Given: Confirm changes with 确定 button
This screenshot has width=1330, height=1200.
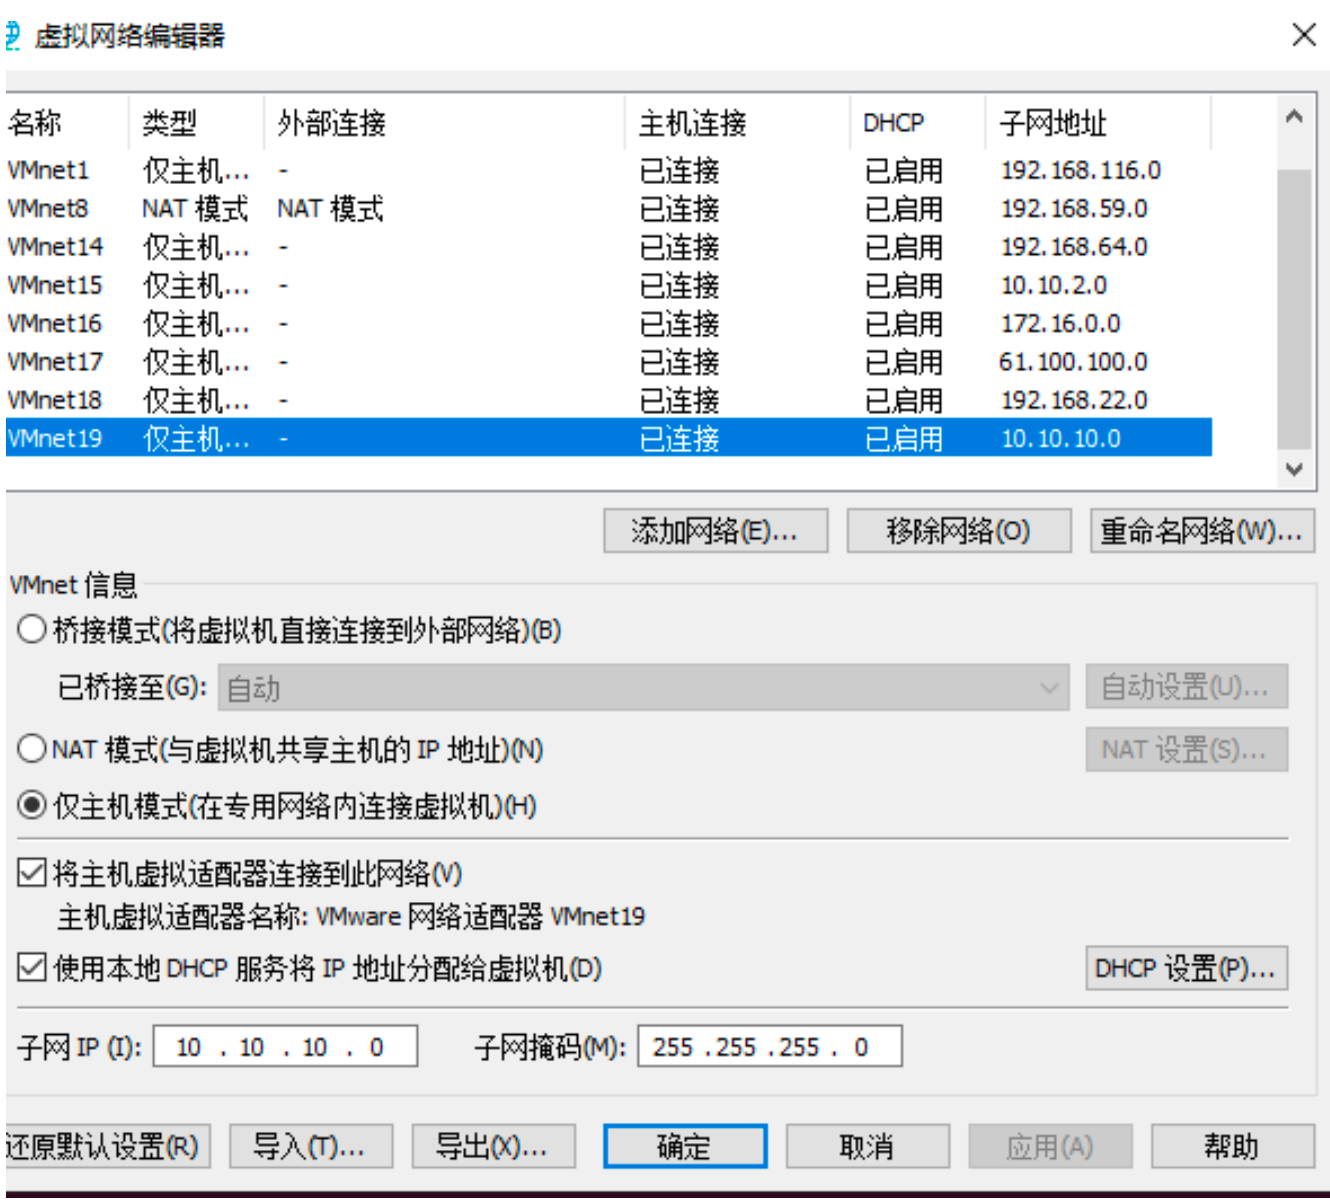Looking at the screenshot, I should [684, 1146].
